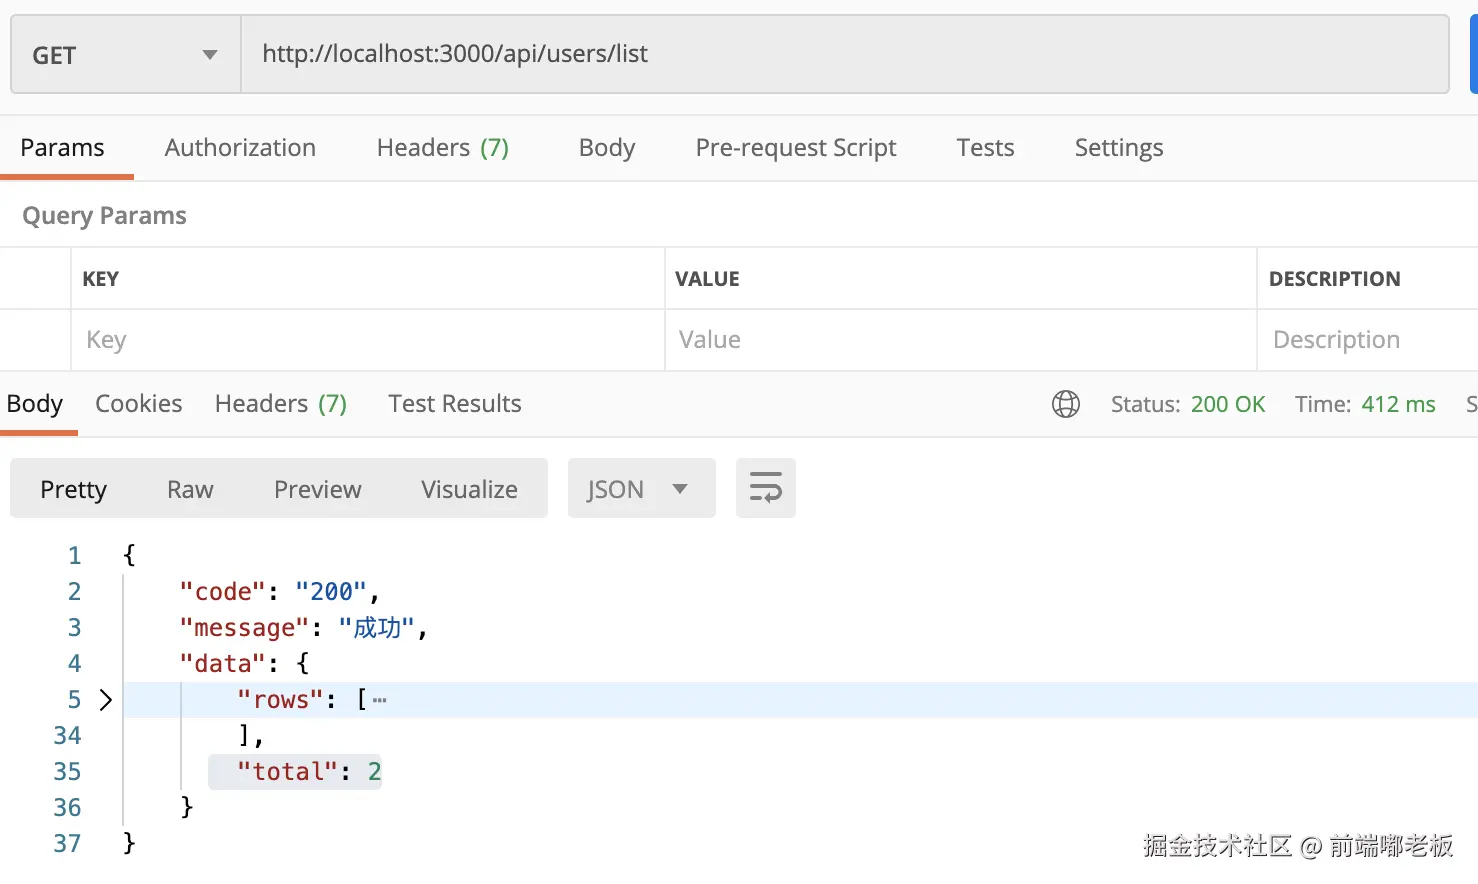
Task: Open the JSON format dropdown
Action: pos(640,489)
